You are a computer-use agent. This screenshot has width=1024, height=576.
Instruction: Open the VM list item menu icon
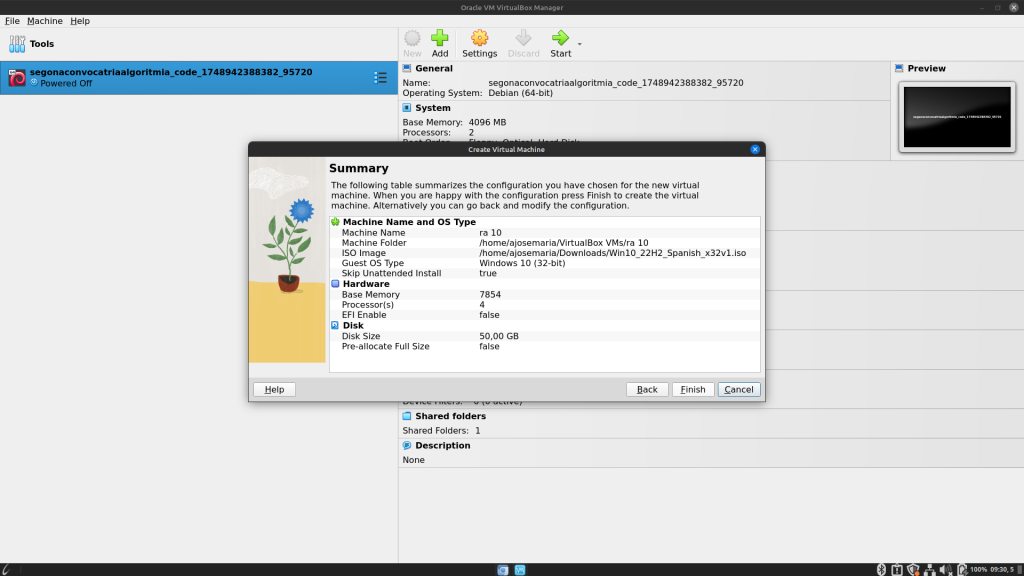click(x=380, y=78)
